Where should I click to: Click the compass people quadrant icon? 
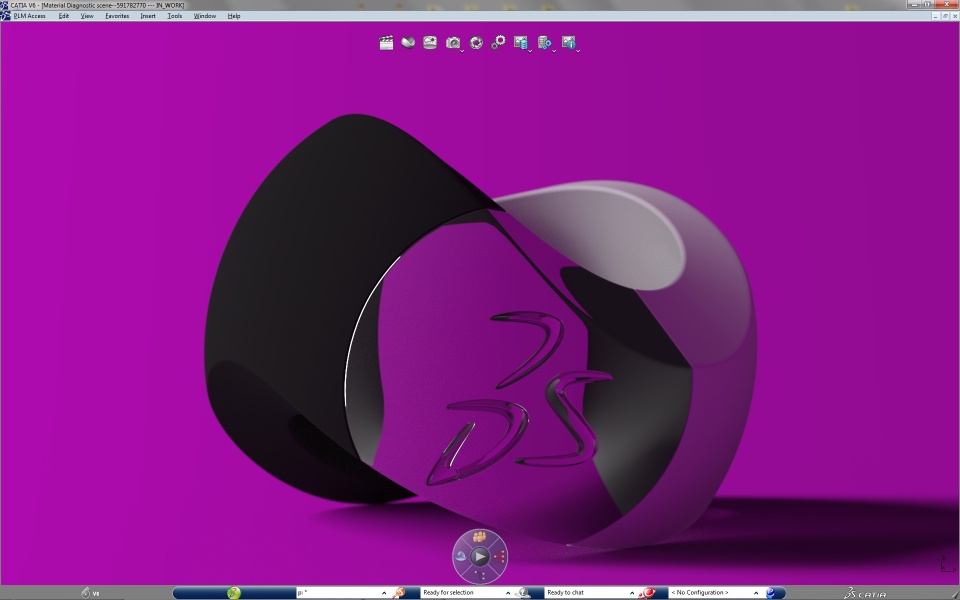tap(480, 537)
